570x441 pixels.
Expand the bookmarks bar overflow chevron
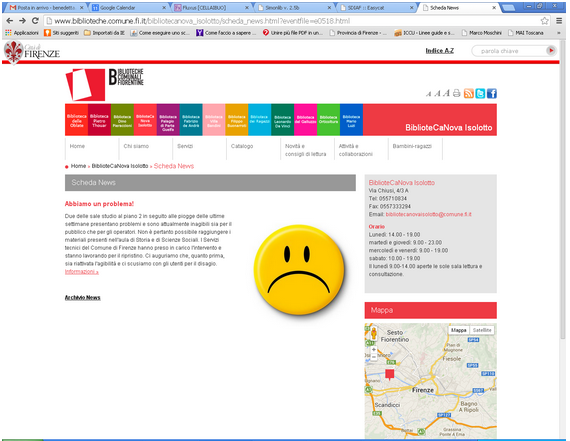(x=559, y=33)
